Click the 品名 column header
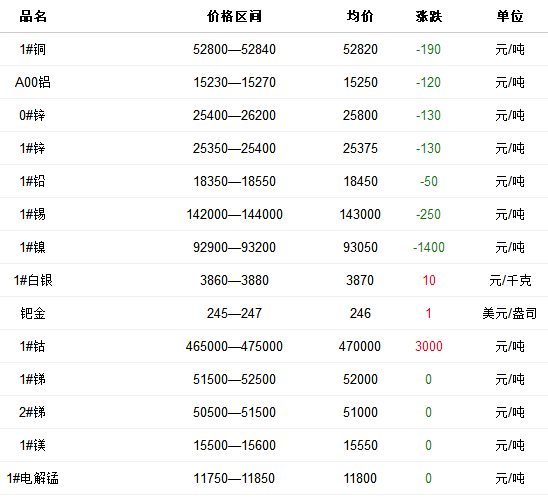 click(x=33, y=16)
